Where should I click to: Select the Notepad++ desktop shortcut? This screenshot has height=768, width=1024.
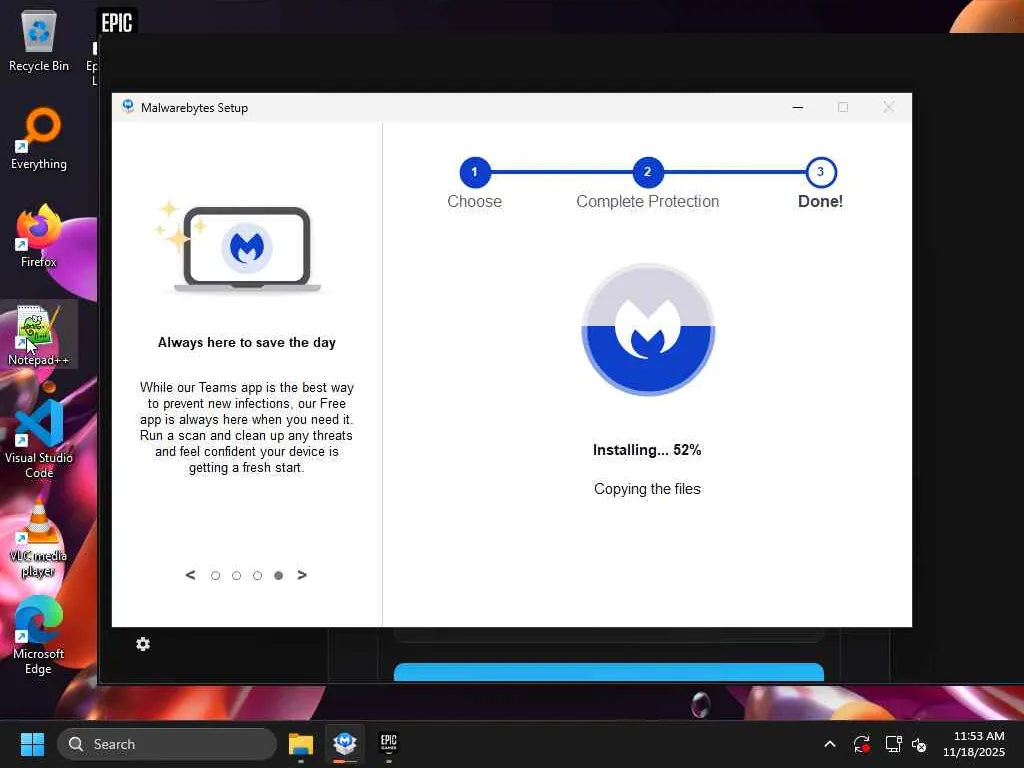(x=39, y=335)
